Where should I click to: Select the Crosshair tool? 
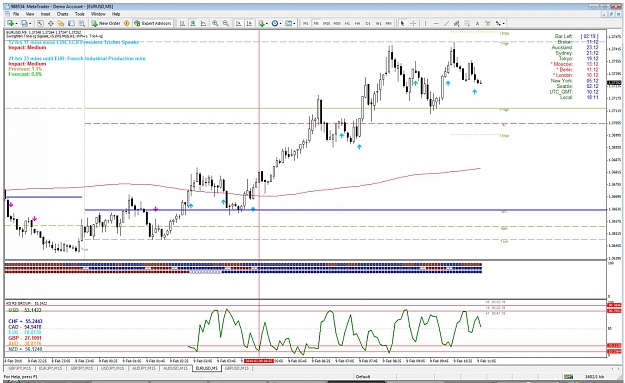pos(413,24)
